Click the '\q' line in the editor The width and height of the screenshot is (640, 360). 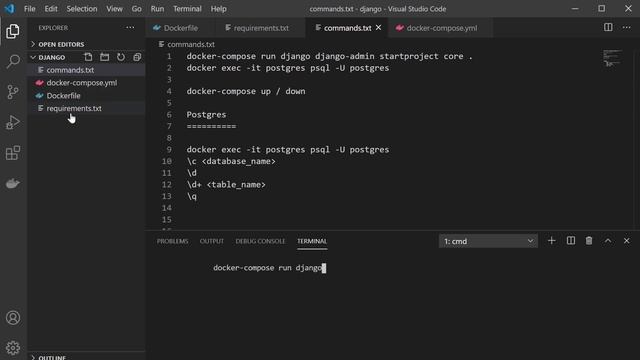coord(192,196)
